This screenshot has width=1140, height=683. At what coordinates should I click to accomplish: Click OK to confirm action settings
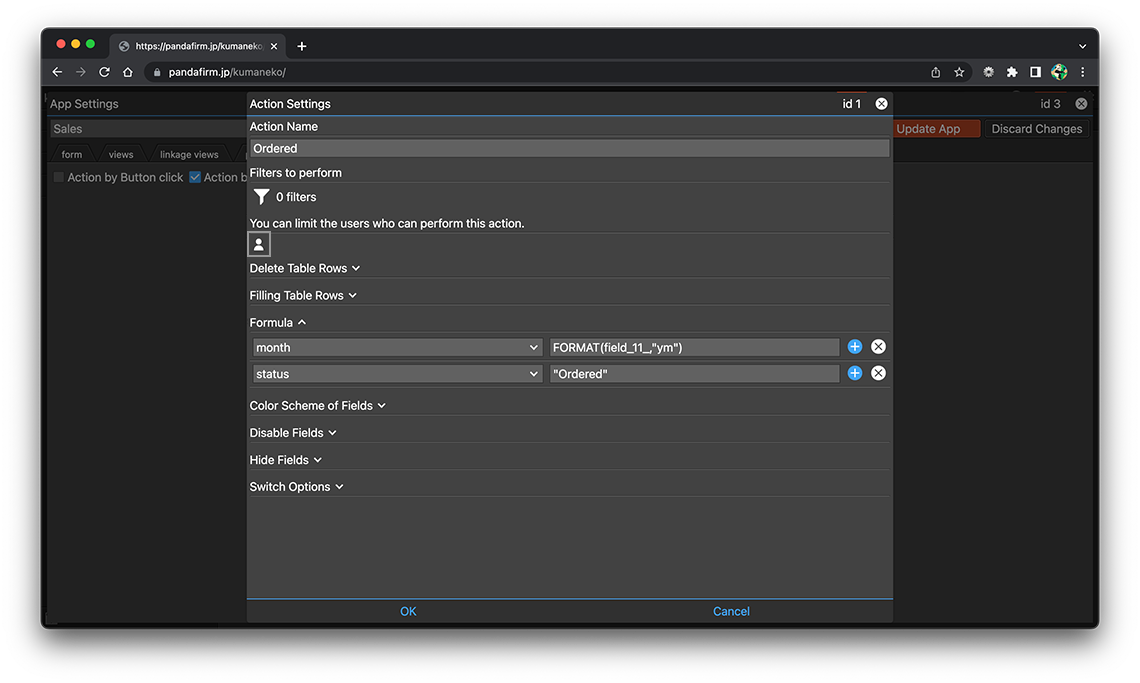408,611
